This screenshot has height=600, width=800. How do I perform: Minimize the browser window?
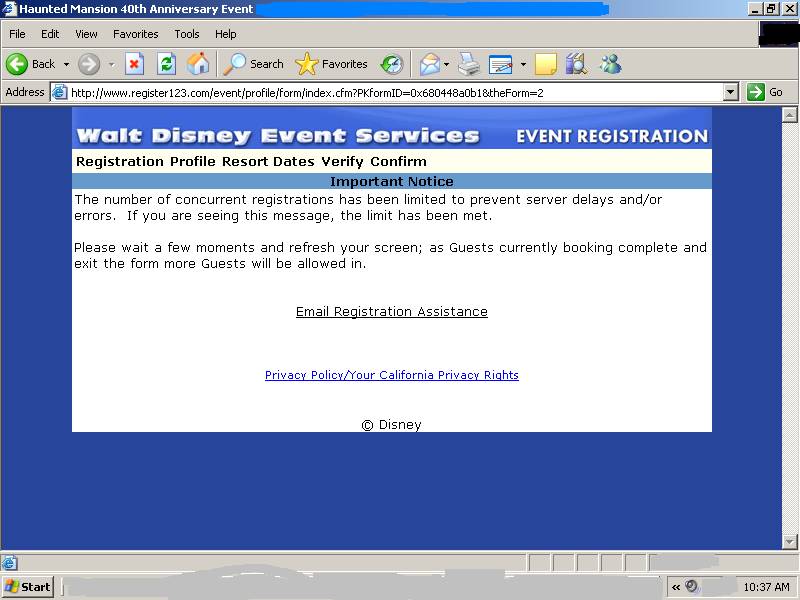pyautogui.click(x=756, y=9)
